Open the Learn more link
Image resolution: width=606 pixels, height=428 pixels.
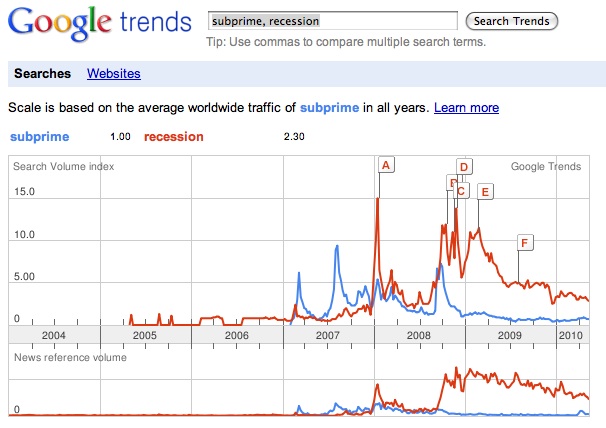click(x=466, y=108)
